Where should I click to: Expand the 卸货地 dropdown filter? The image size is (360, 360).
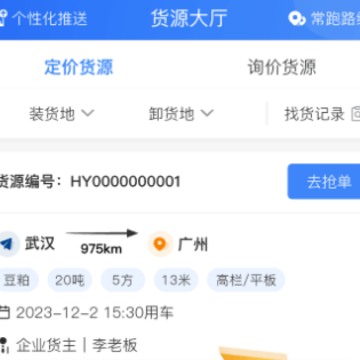181,114
